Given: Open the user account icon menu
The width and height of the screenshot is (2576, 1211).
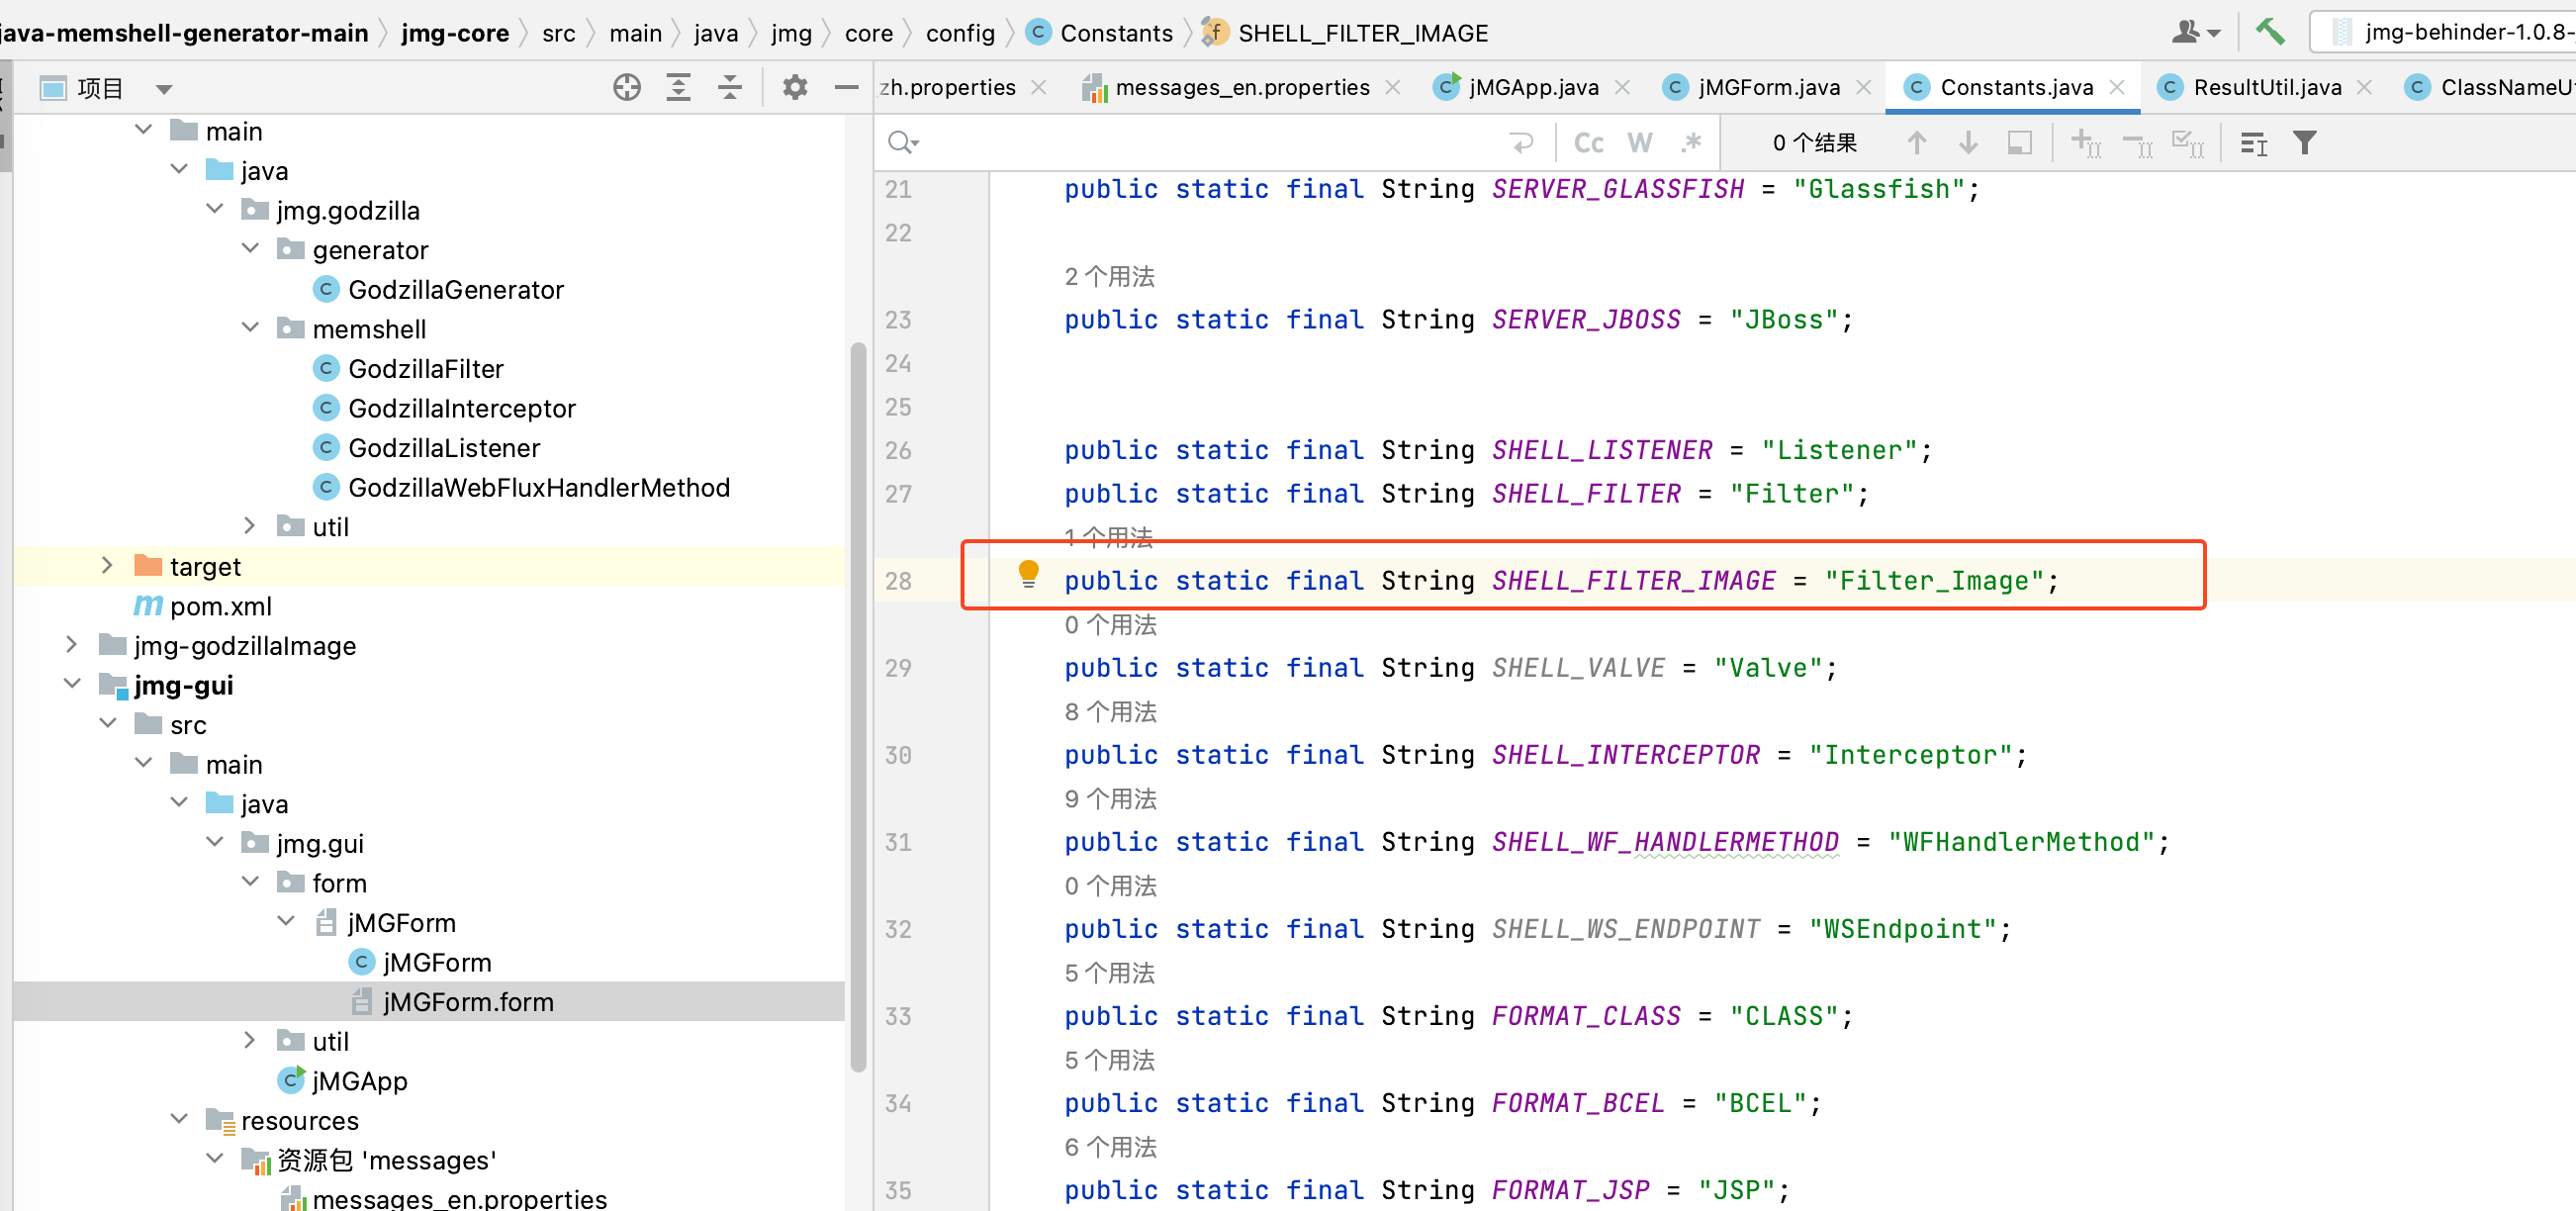Looking at the screenshot, I should click(2195, 32).
